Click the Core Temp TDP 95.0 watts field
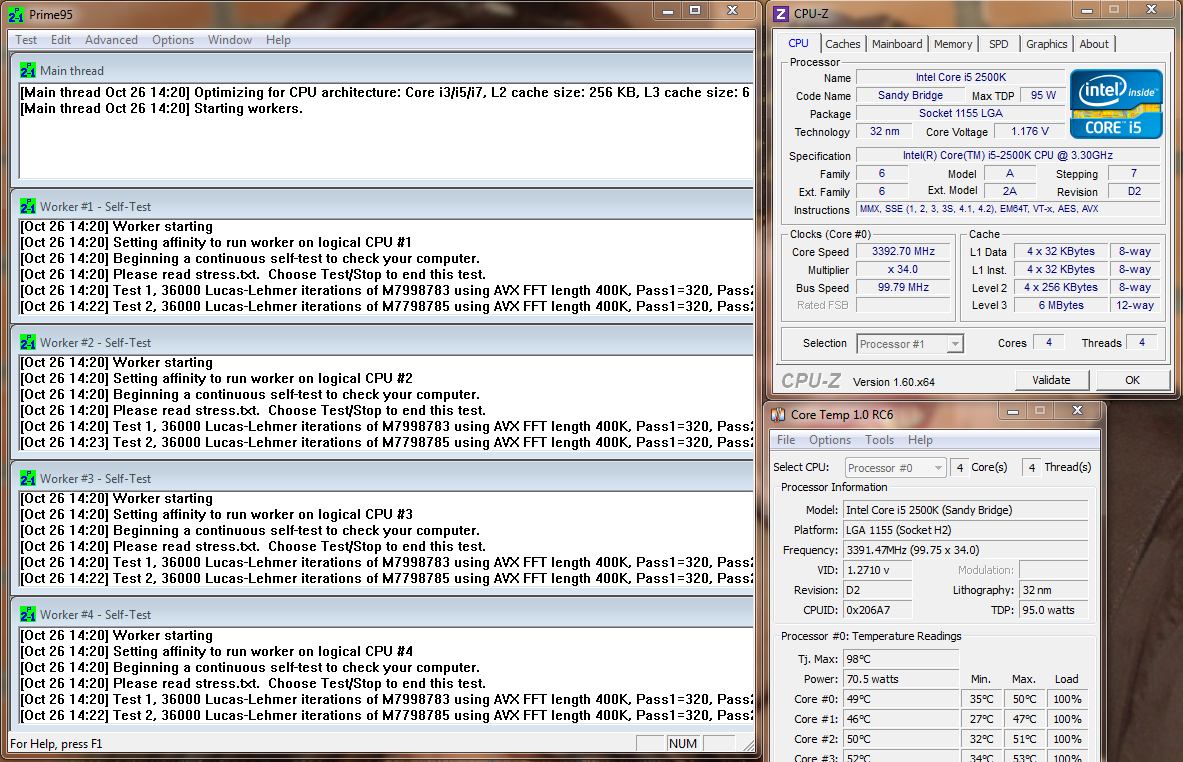This screenshot has width=1183, height=762. pos(1053,610)
